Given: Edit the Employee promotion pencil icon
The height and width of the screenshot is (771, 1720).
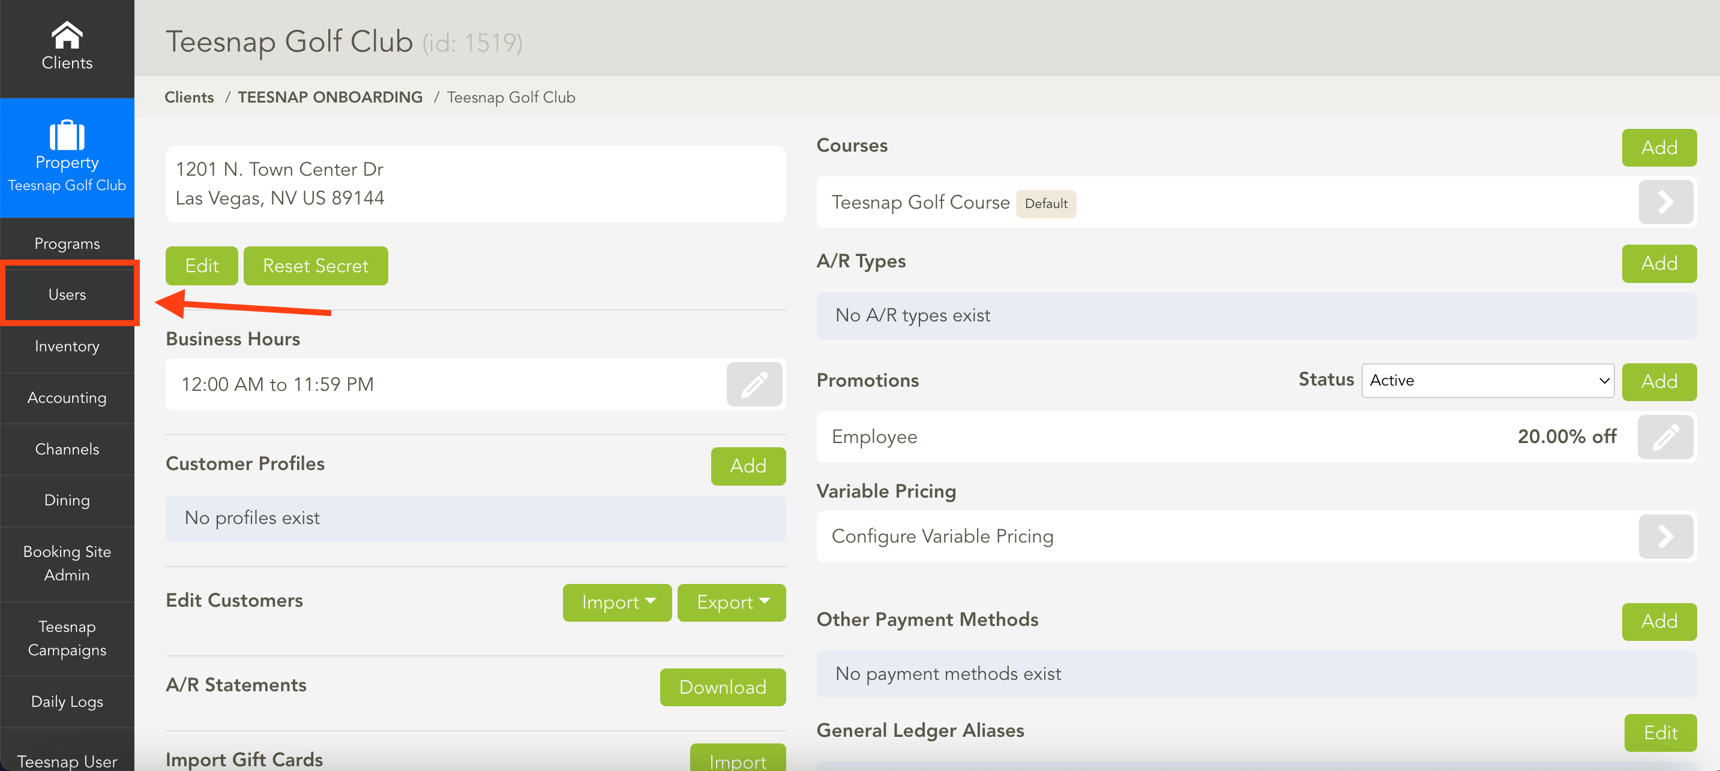Looking at the screenshot, I should pos(1665,437).
